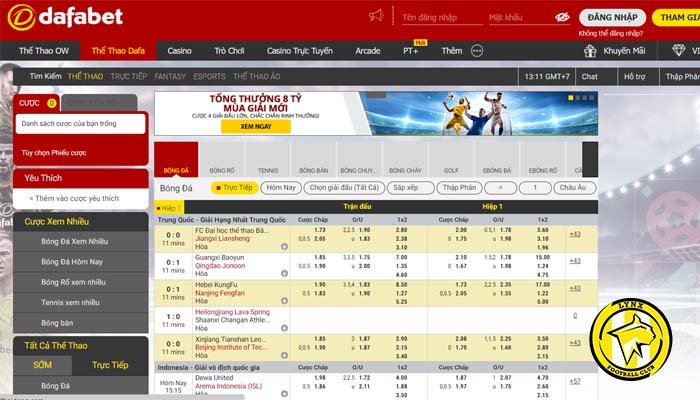
Task: Select the BÓNG ĐÁ sport tab
Action: (x=176, y=160)
